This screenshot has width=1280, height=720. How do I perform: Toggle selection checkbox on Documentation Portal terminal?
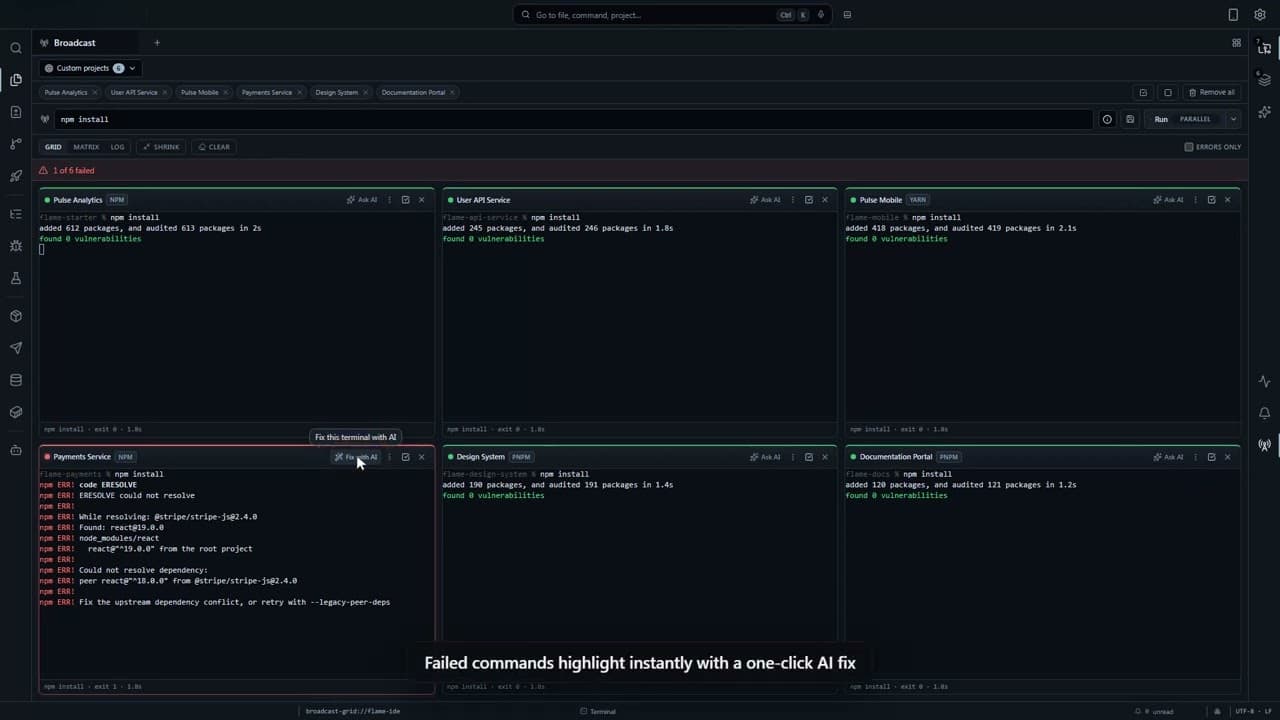pos(1212,457)
